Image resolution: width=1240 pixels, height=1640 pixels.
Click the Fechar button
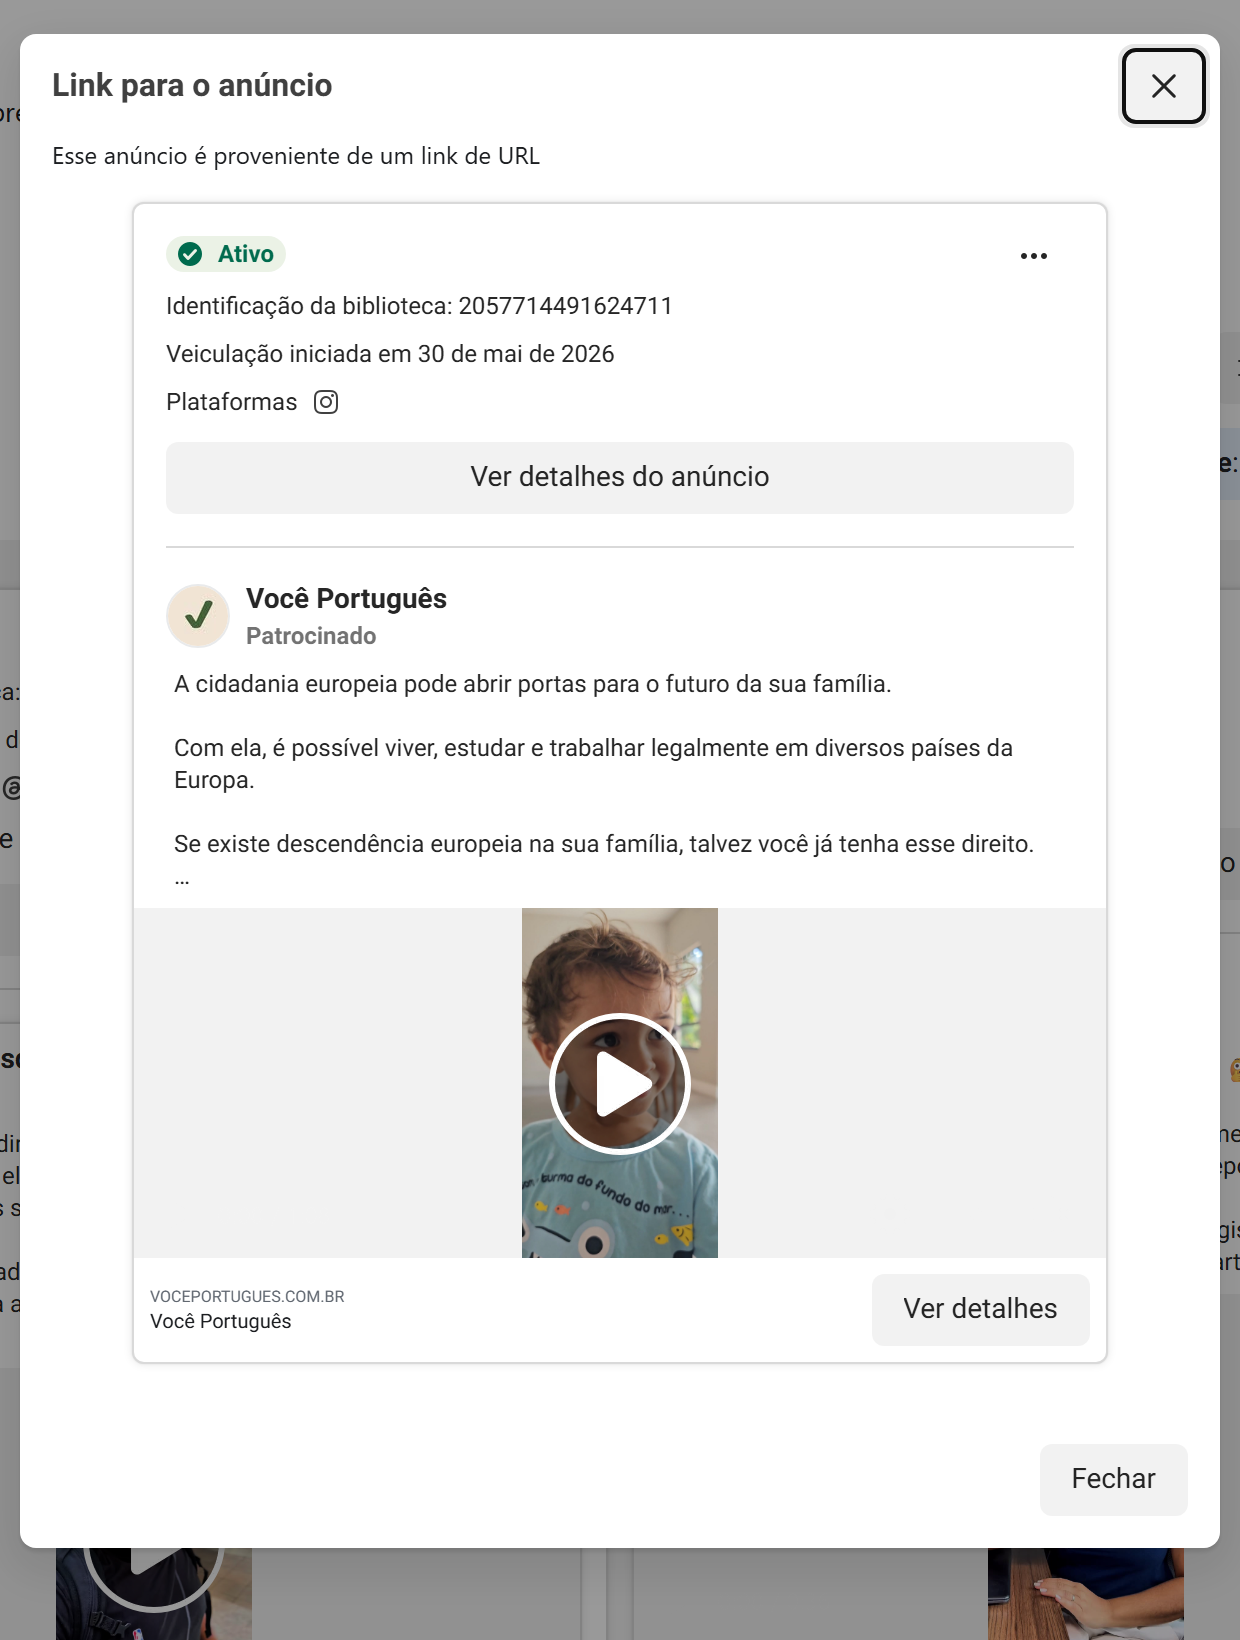1113,1479
